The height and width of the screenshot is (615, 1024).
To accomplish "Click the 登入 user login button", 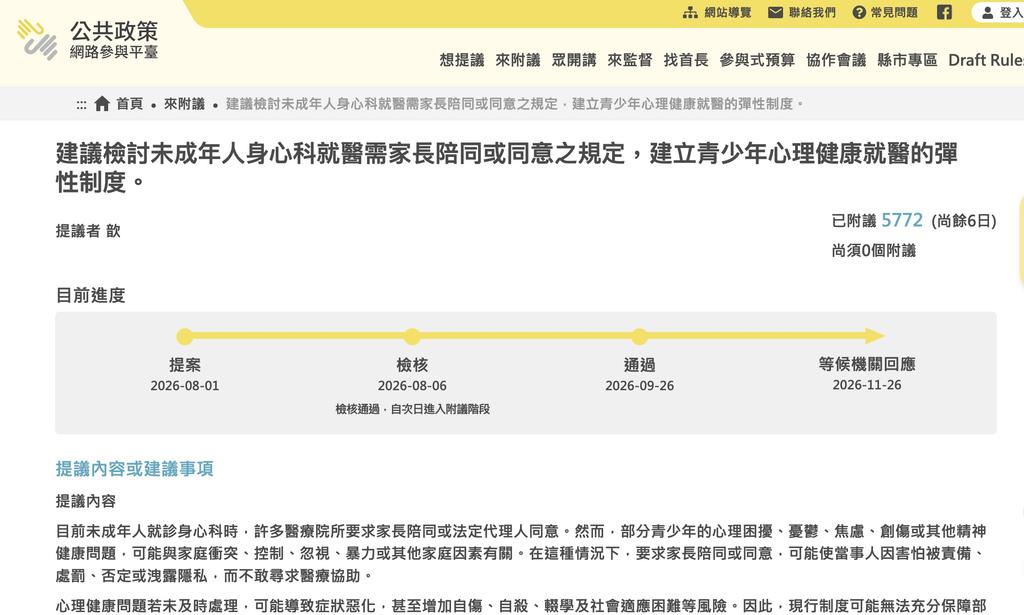I will 1001,12.
